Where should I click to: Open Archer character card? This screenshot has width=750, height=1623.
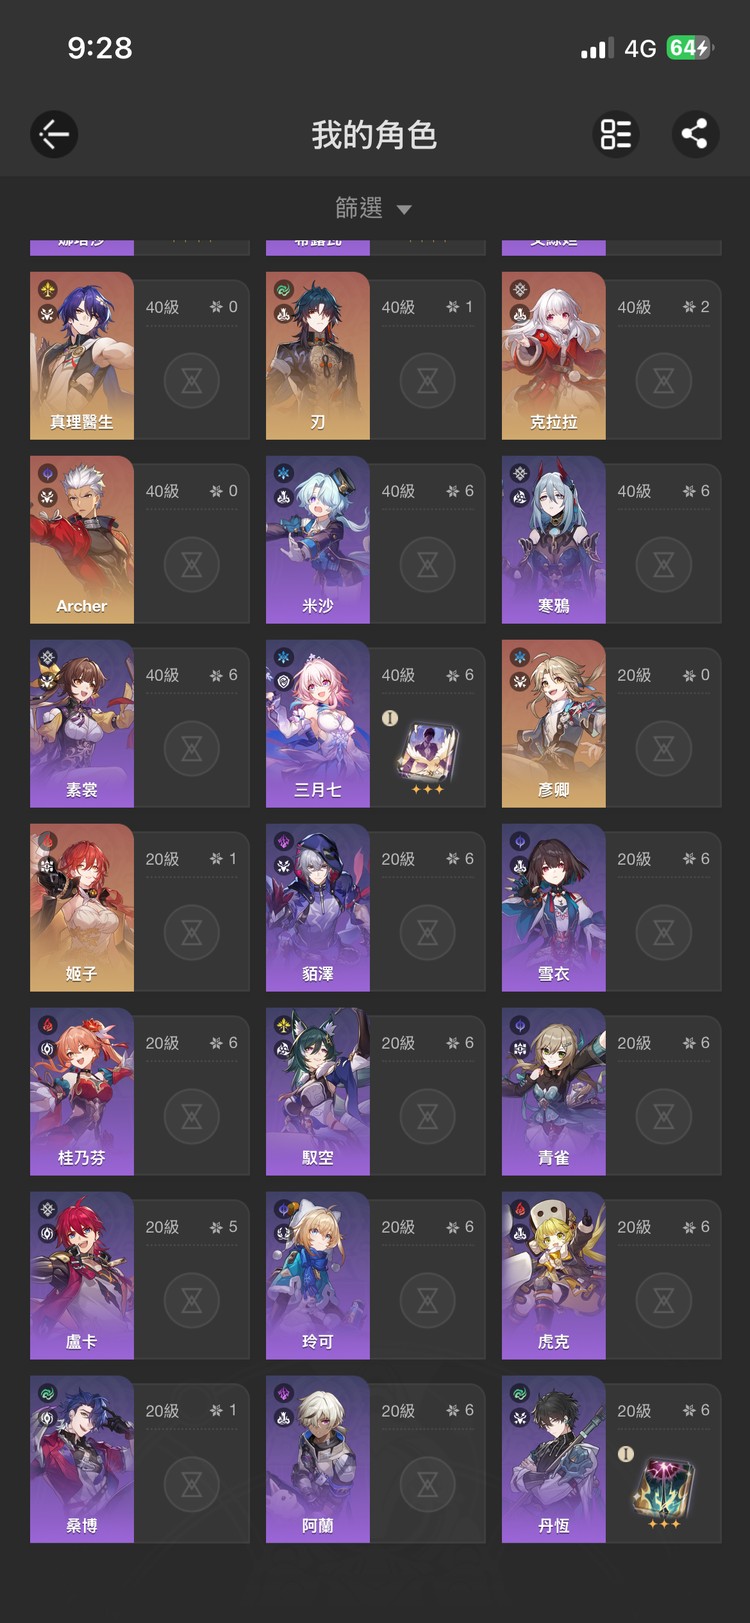[x=139, y=540]
